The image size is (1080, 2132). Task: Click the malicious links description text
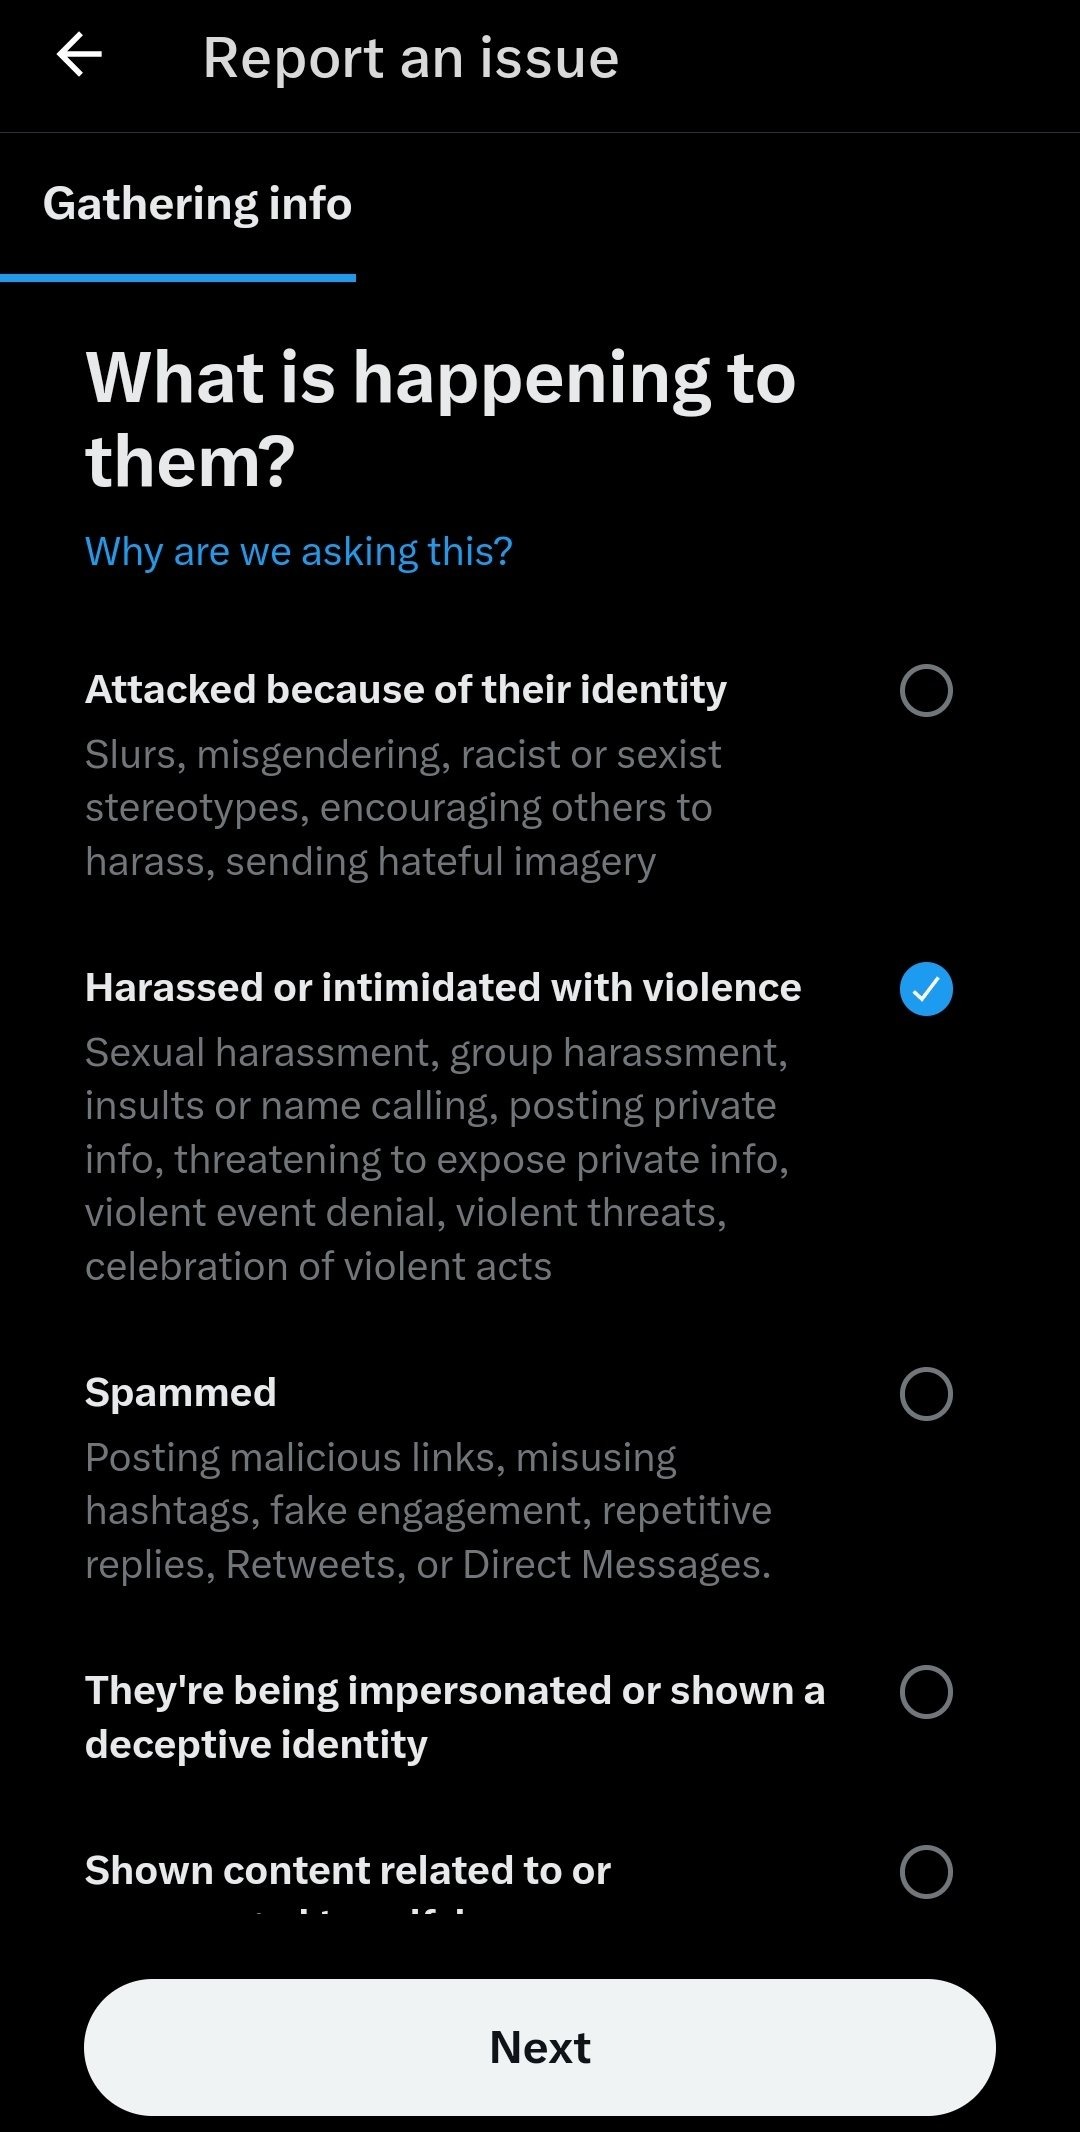(x=428, y=1511)
